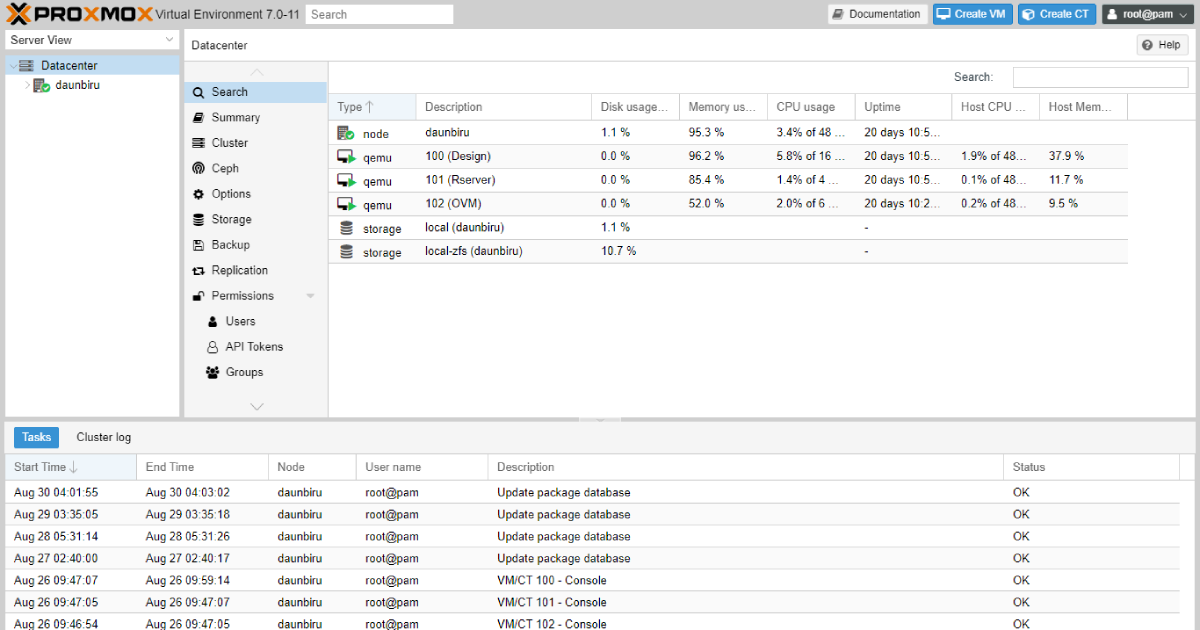Click the qemu icon for 100 (Design)
Viewport: 1200px width, 630px height.
346,157
